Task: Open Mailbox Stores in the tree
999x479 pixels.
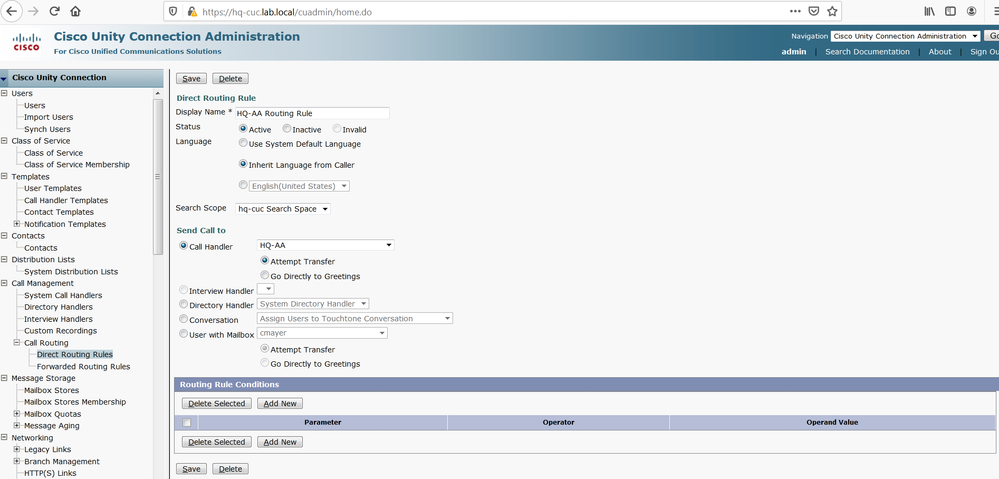Action: (x=52, y=390)
